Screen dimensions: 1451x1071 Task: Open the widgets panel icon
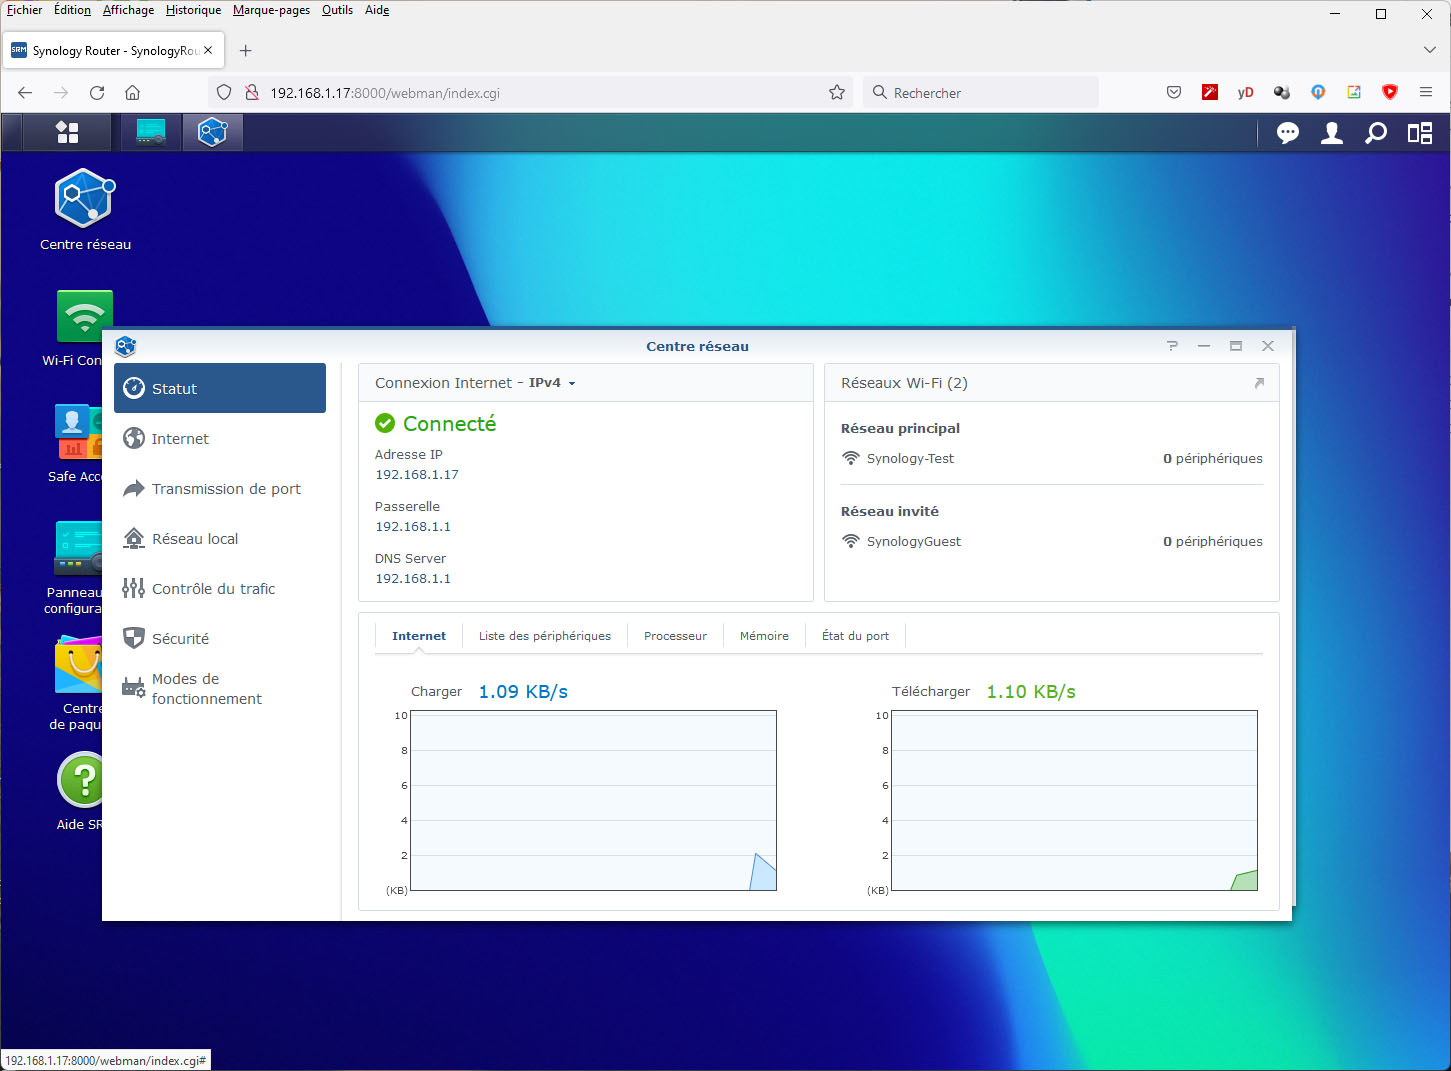tap(1420, 133)
